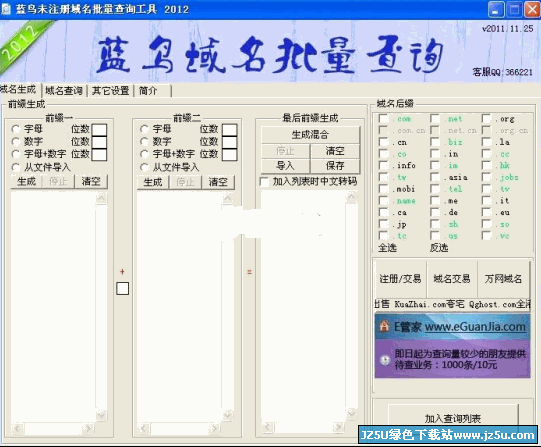Click 生成 button under 前缀一

pyautogui.click(x=26, y=181)
